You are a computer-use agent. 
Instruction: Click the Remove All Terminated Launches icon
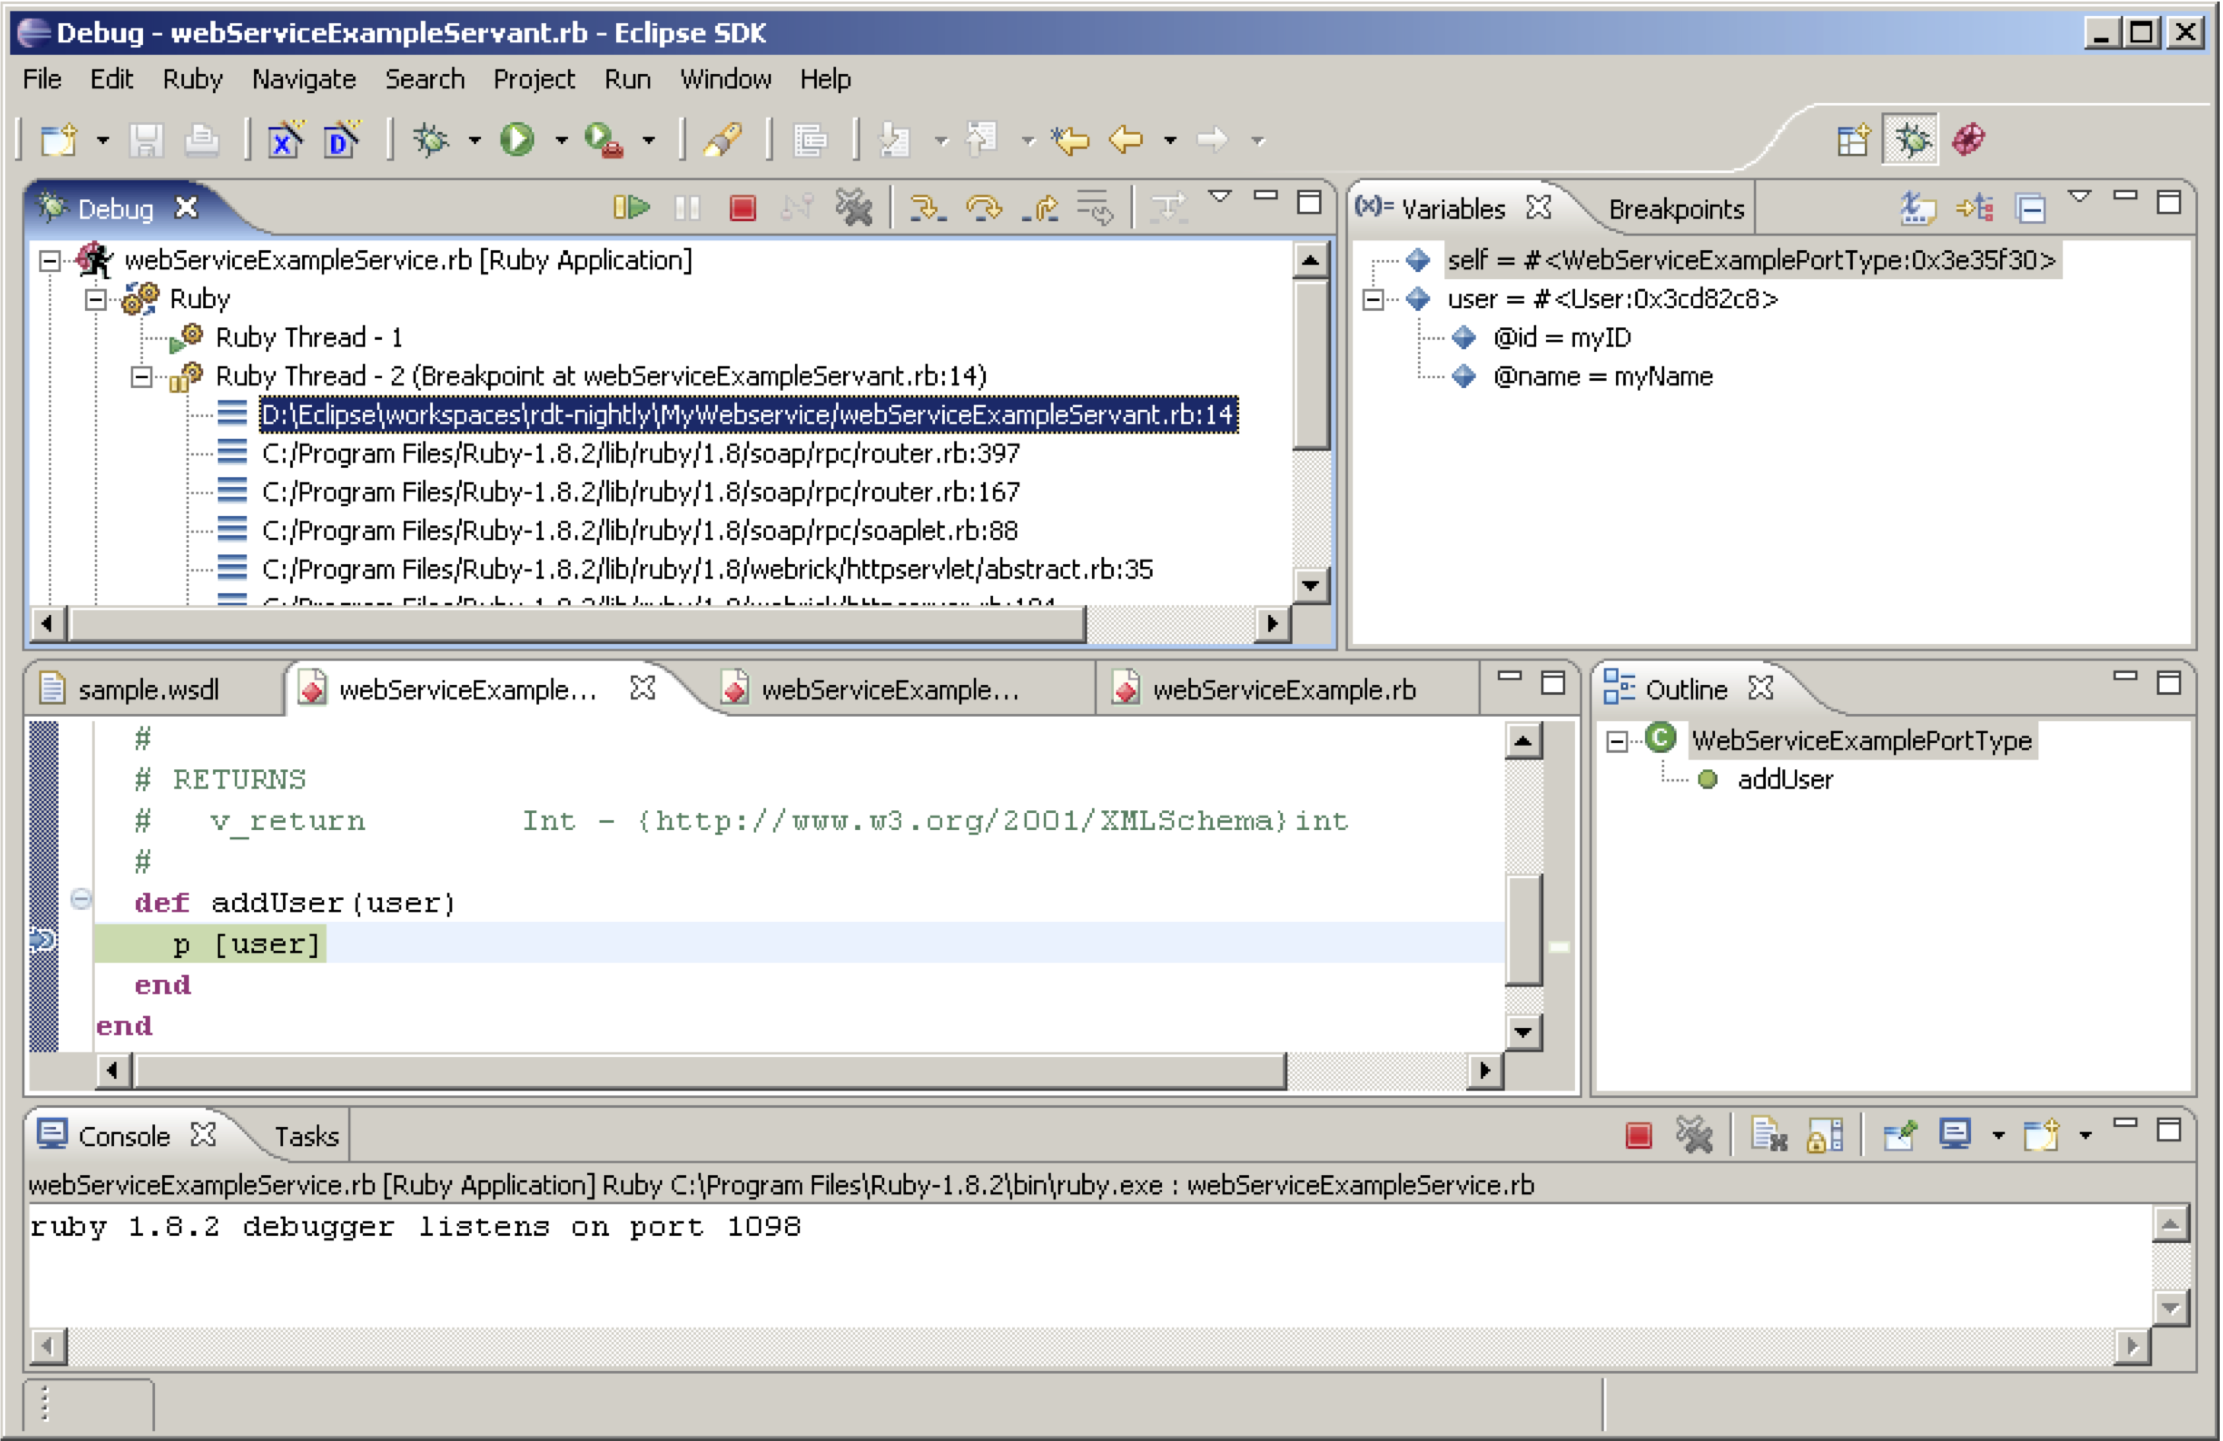click(x=855, y=209)
